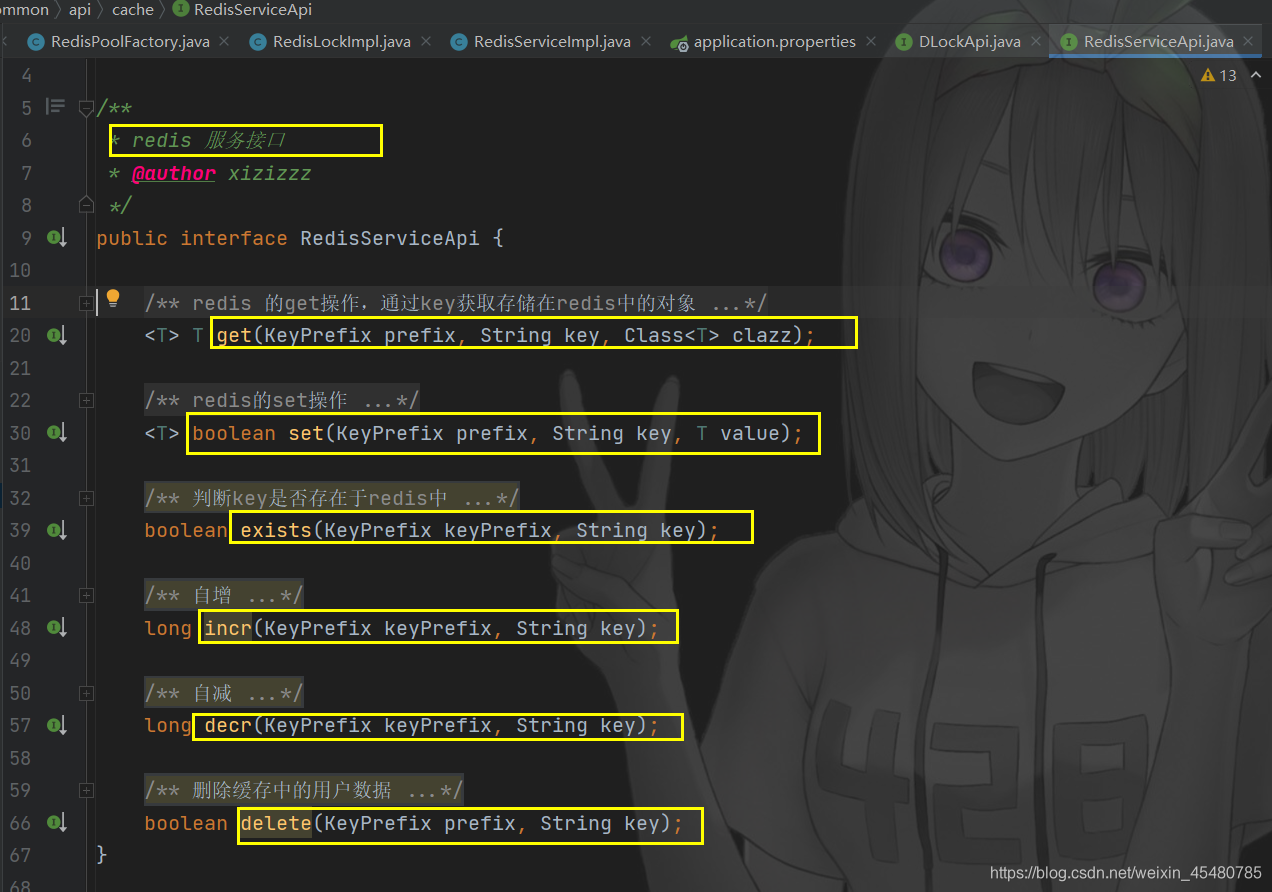Image resolution: width=1272 pixels, height=892 pixels.
Task: Click the 'public' keyword on line 9
Action: [132, 238]
